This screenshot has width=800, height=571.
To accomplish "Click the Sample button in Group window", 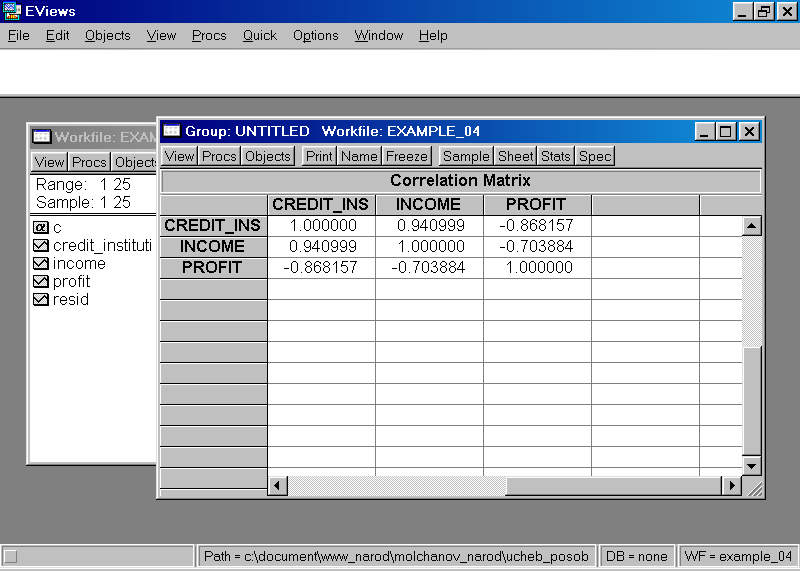I will (466, 156).
